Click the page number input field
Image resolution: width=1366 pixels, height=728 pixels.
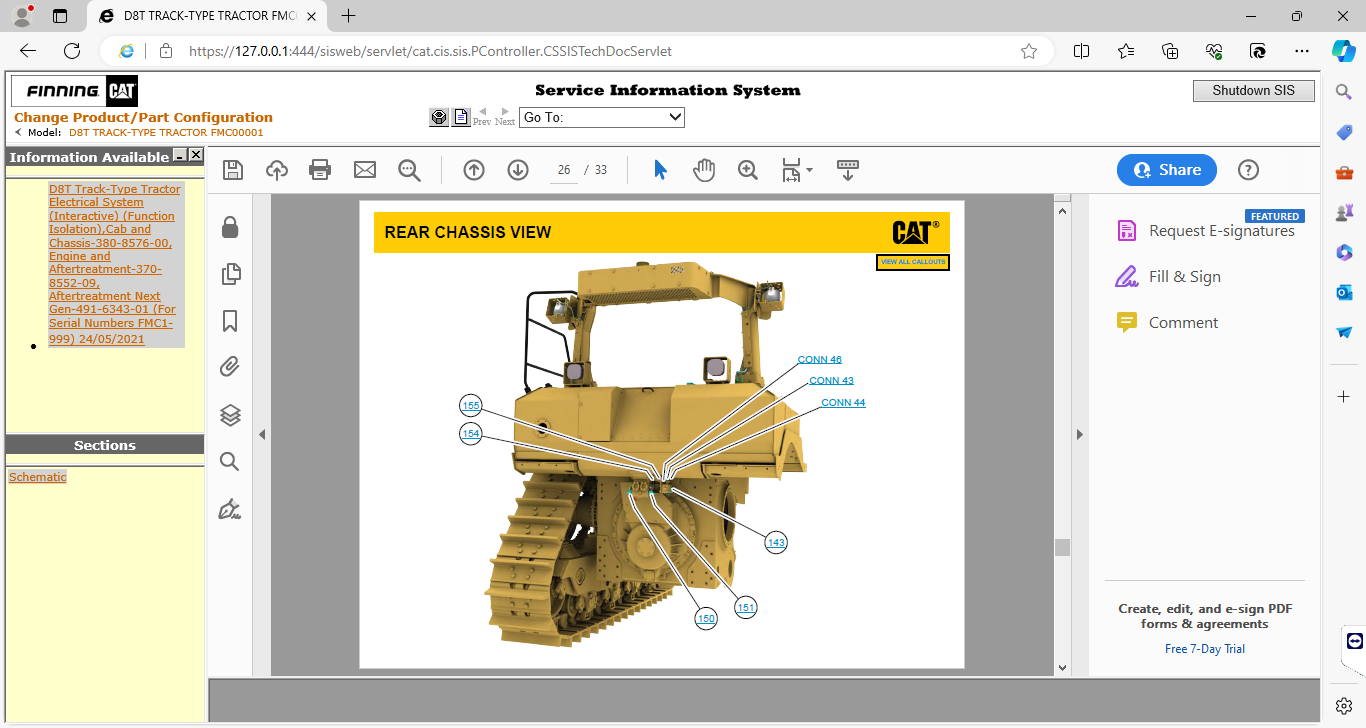pos(564,170)
